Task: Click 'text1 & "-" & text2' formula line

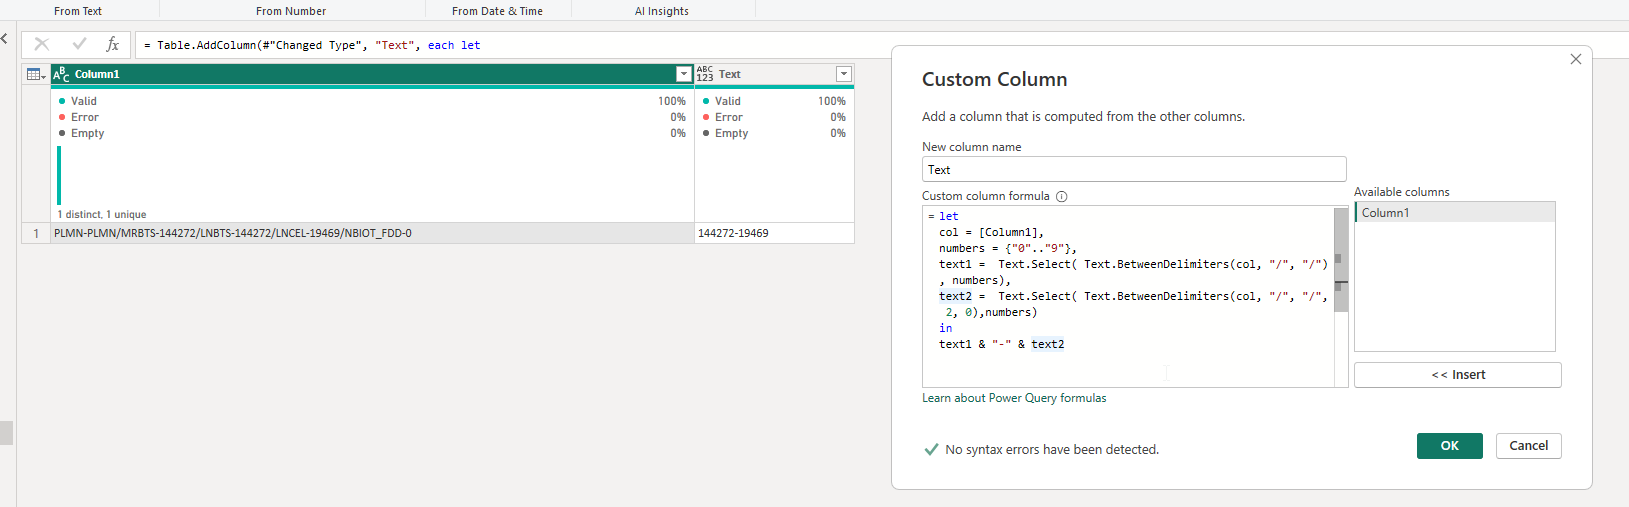Action: pyautogui.click(x=1002, y=344)
